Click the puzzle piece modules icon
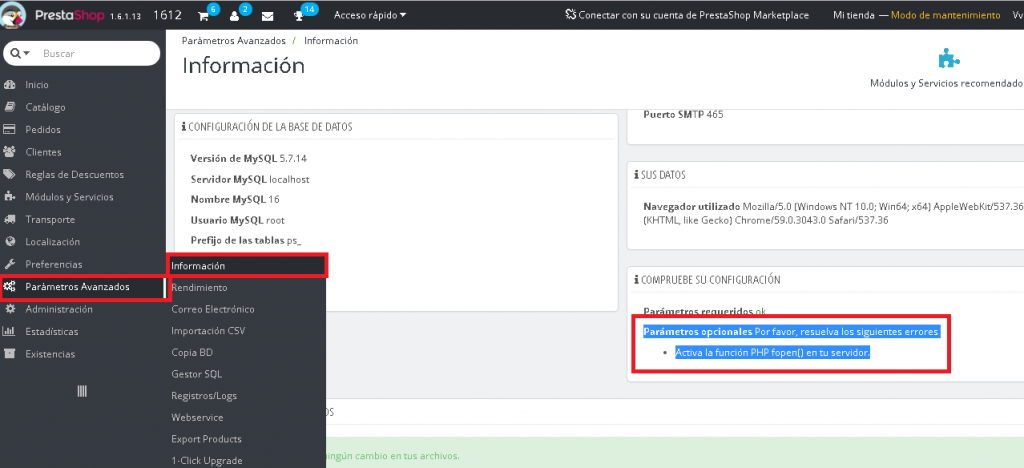 (946, 58)
